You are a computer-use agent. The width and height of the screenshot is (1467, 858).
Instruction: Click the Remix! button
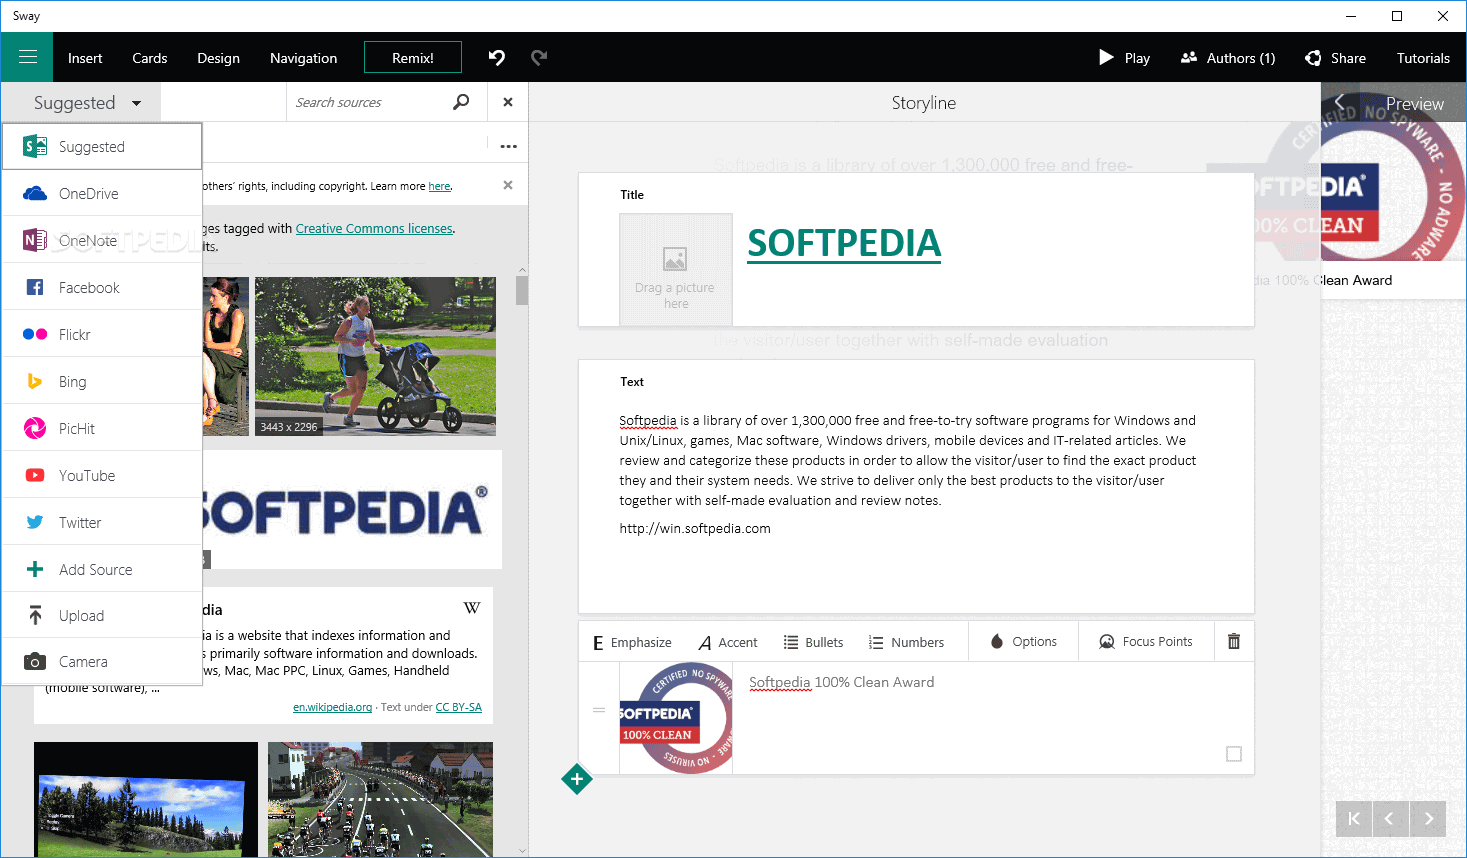[x=413, y=57]
